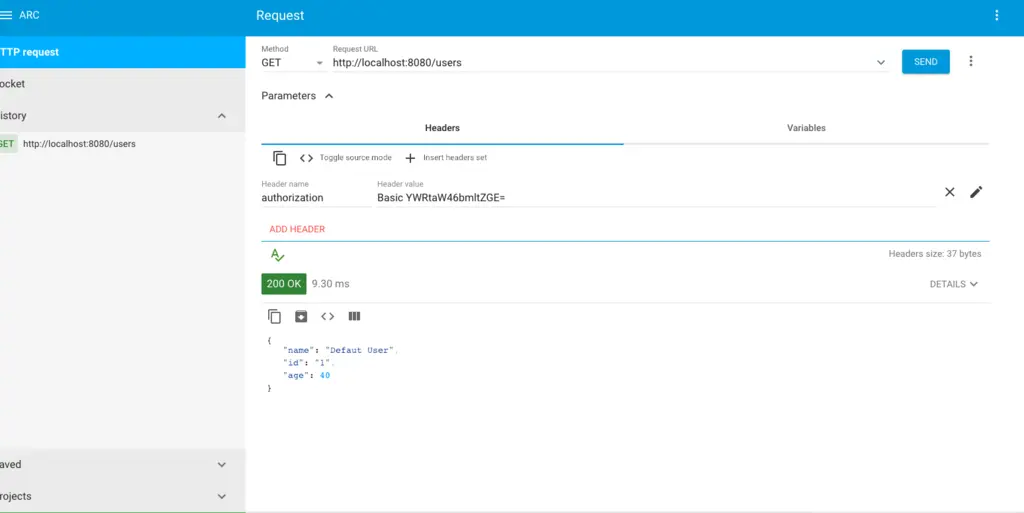Open Socket in sidebar
This screenshot has width=1024, height=513.
pyautogui.click(x=122, y=84)
